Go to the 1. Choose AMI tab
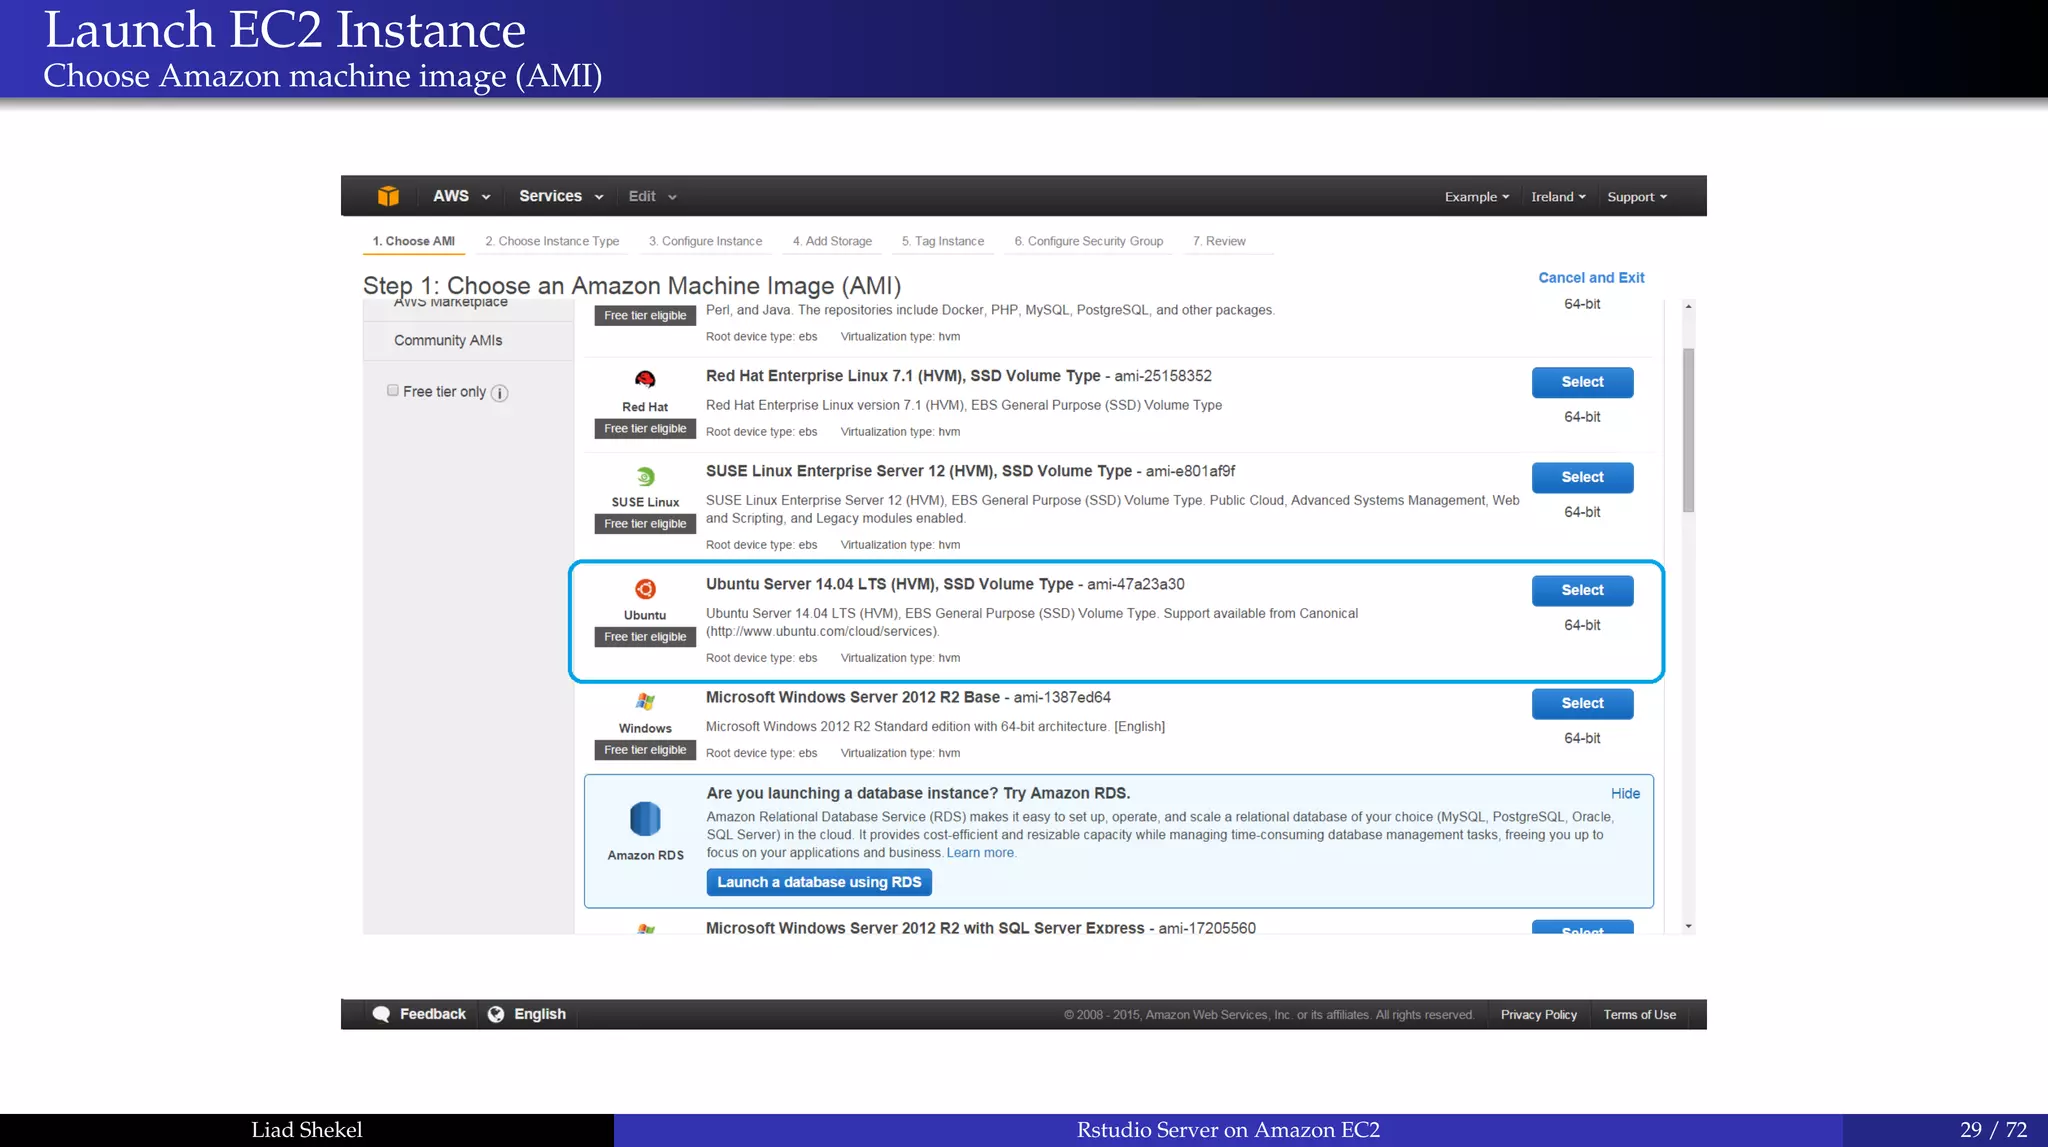Viewport: 2048px width, 1147px height. [x=414, y=241]
